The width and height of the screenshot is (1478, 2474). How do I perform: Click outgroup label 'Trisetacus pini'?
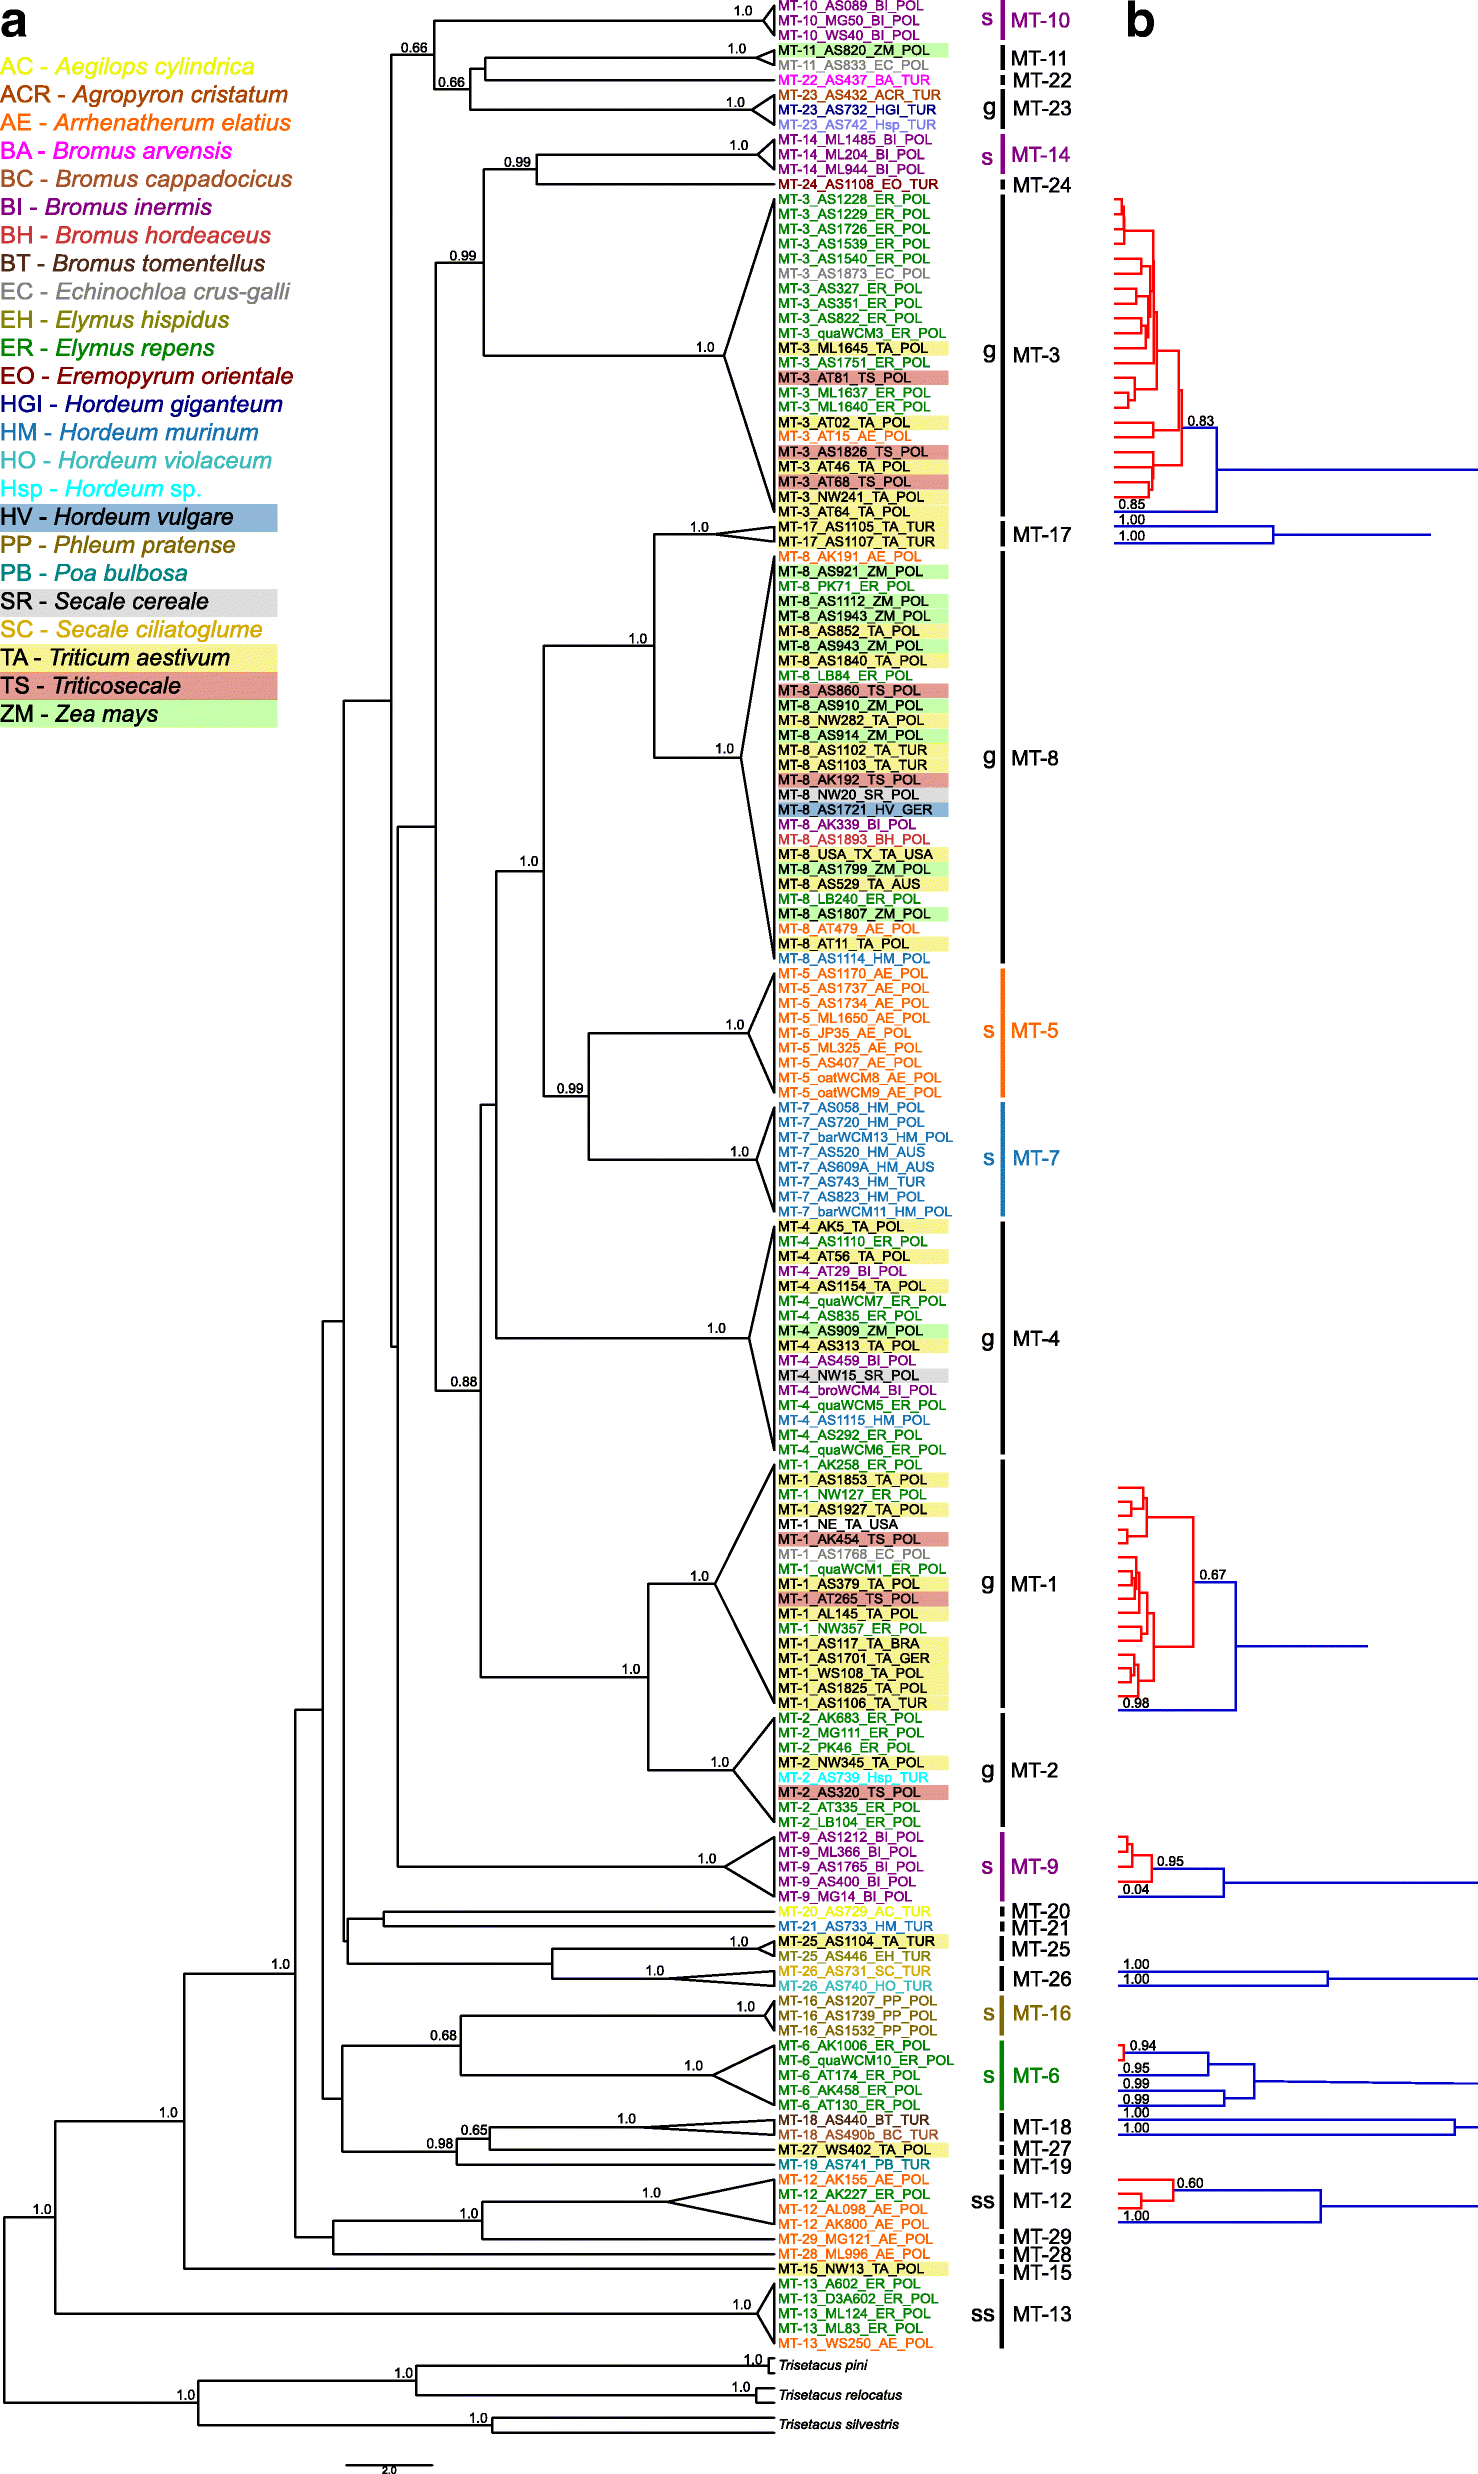click(823, 2365)
